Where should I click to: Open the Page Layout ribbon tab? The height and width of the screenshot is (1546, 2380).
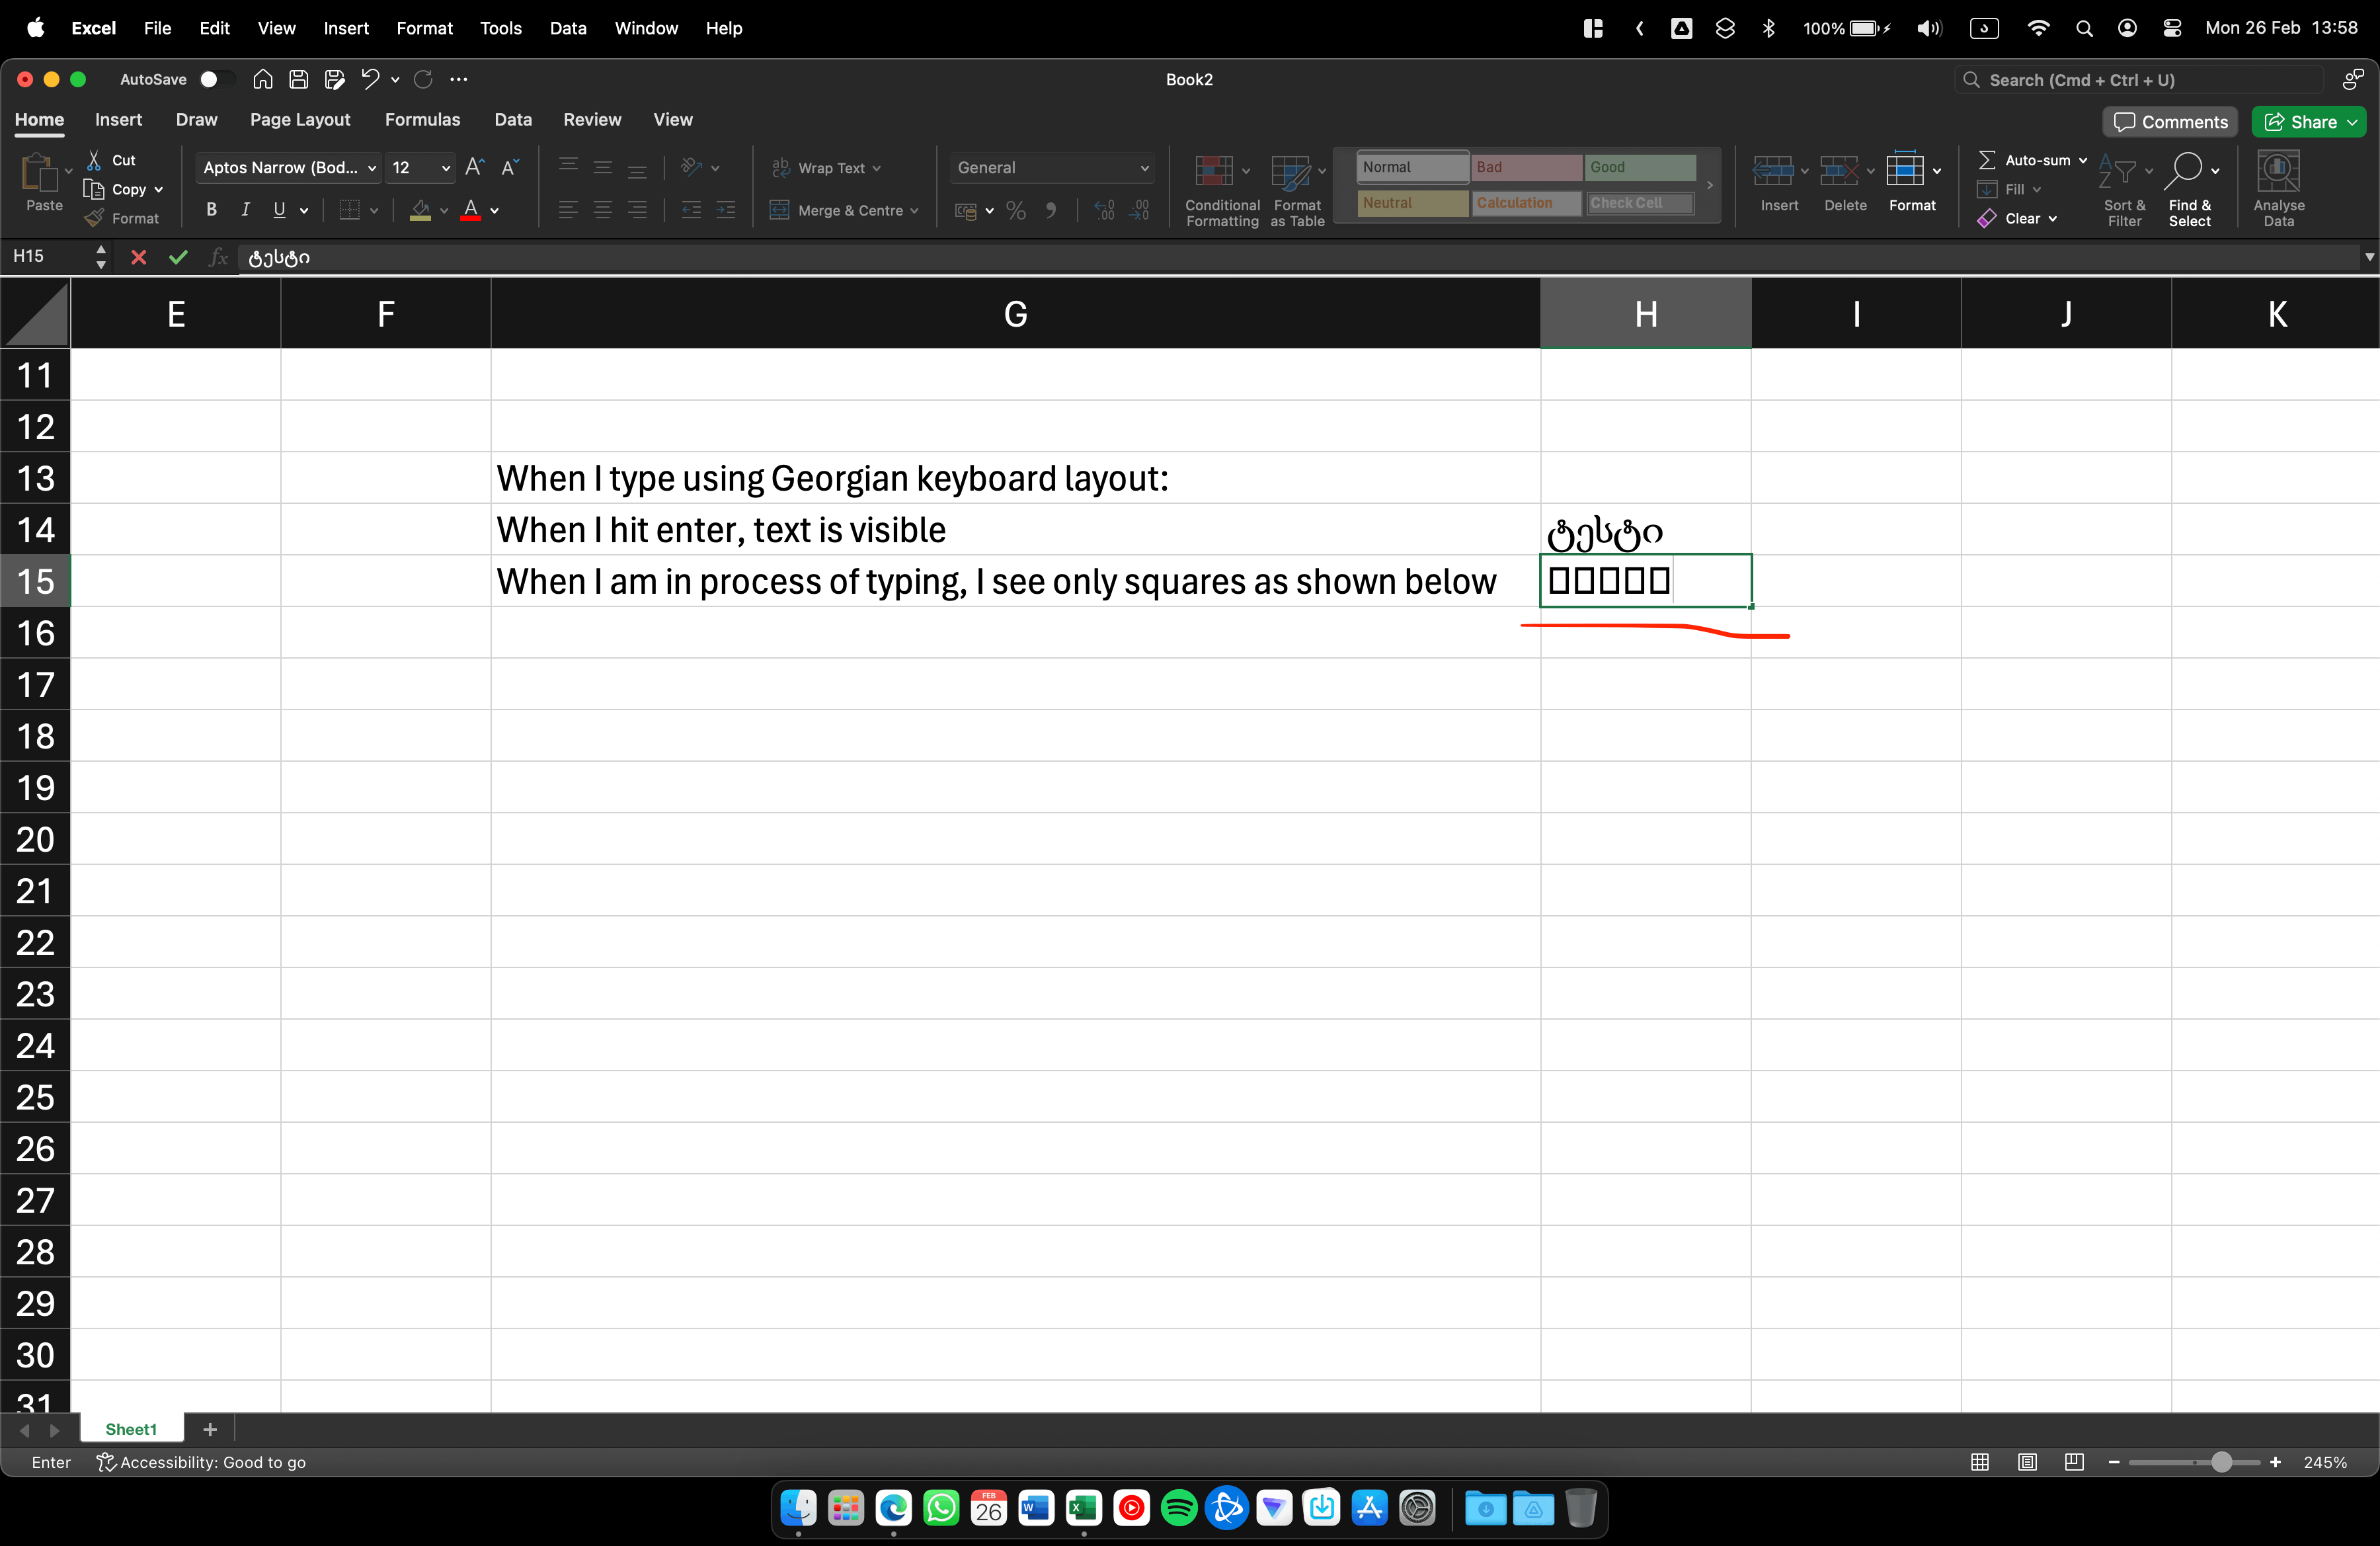[x=300, y=119]
